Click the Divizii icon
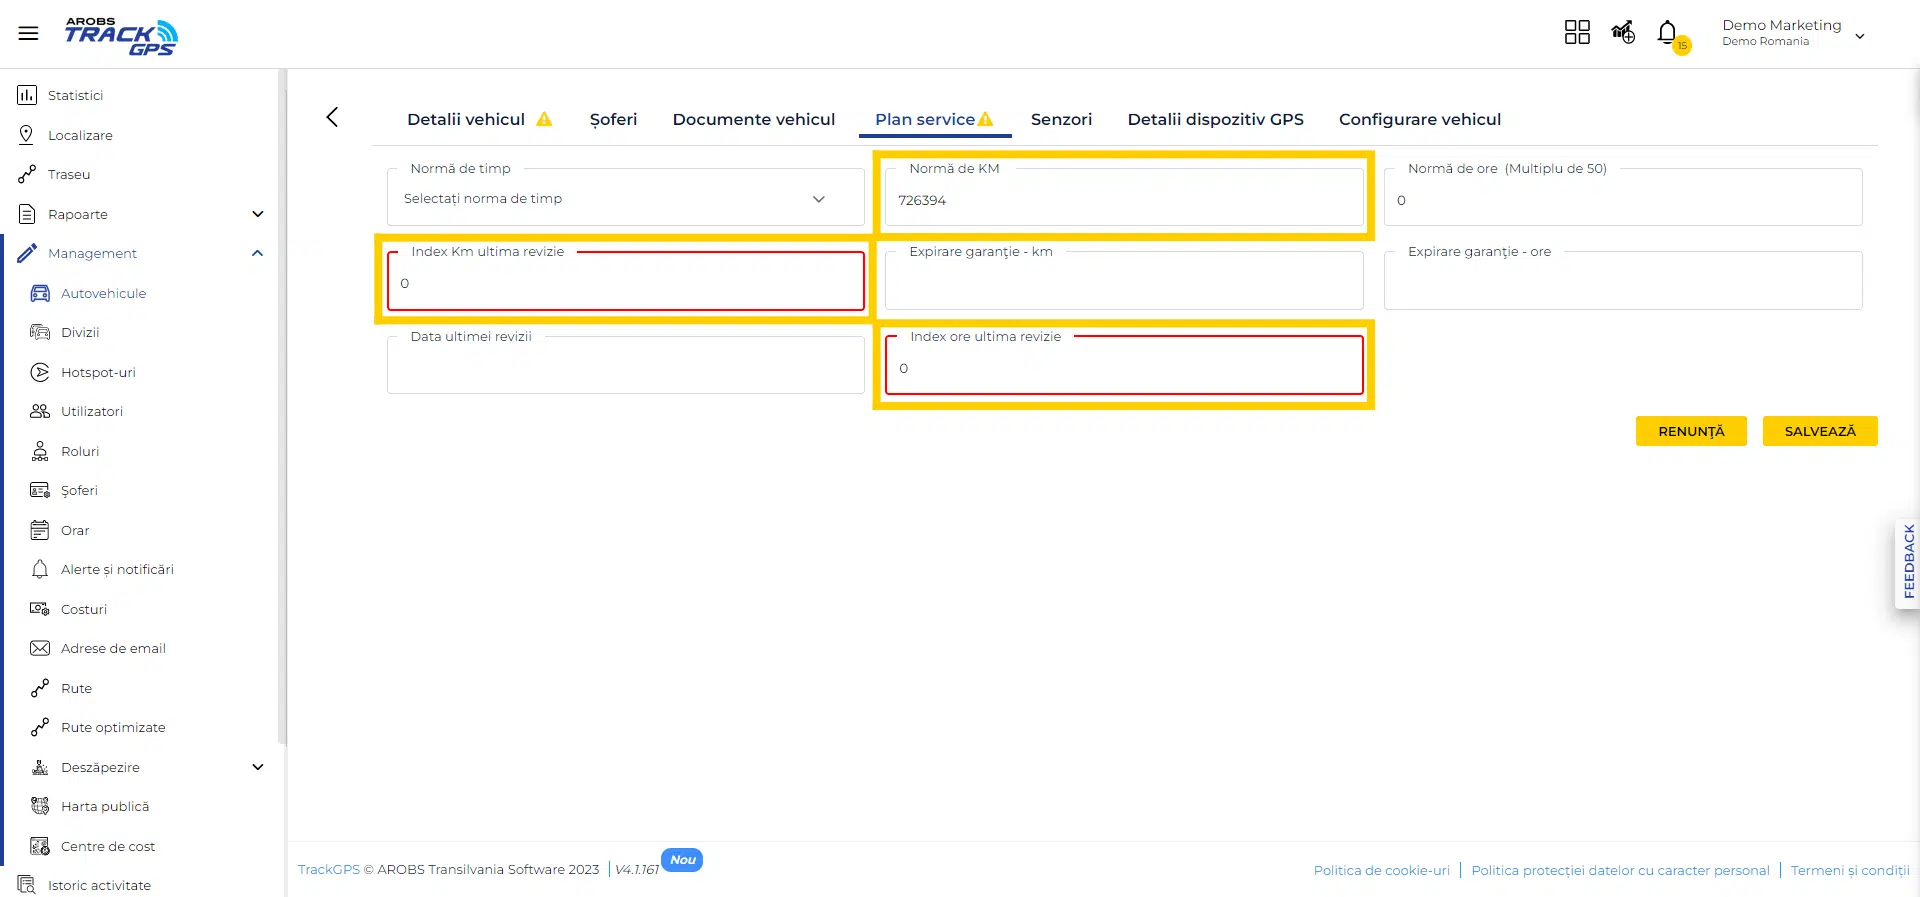The height and width of the screenshot is (897, 1920). (x=40, y=332)
